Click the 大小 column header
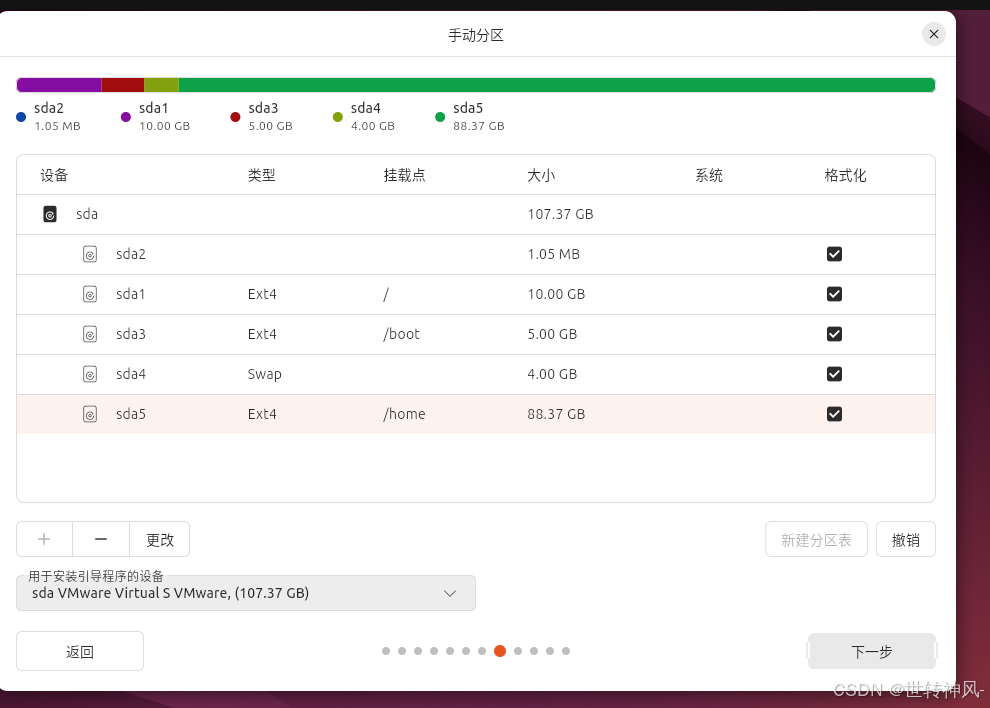The image size is (990, 708). [x=541, y=176]
